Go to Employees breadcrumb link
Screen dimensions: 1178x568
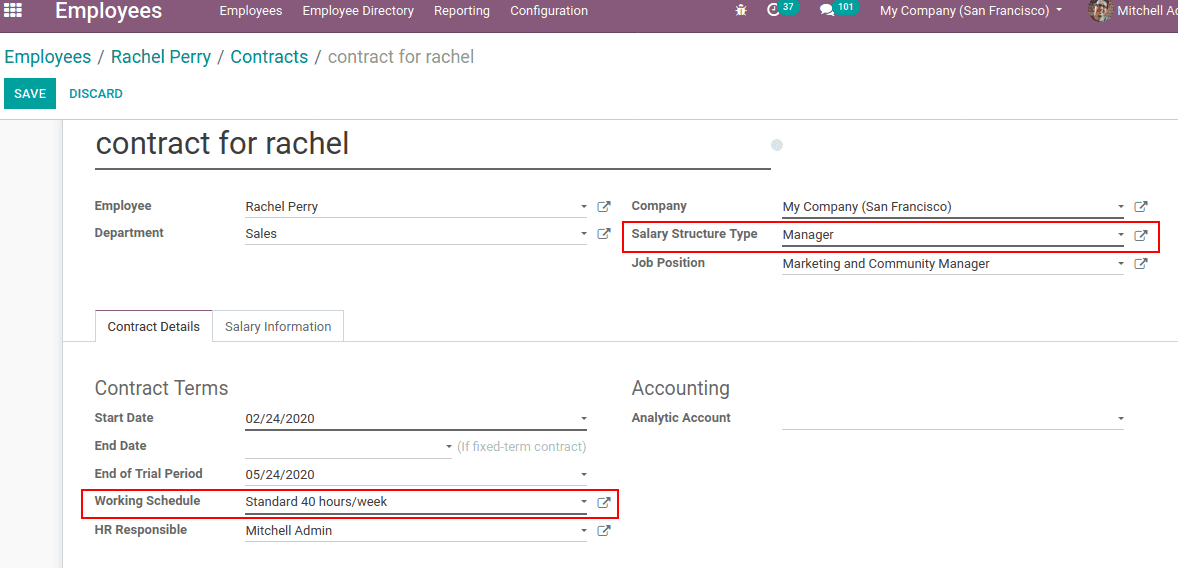click(x=47, y=57)
